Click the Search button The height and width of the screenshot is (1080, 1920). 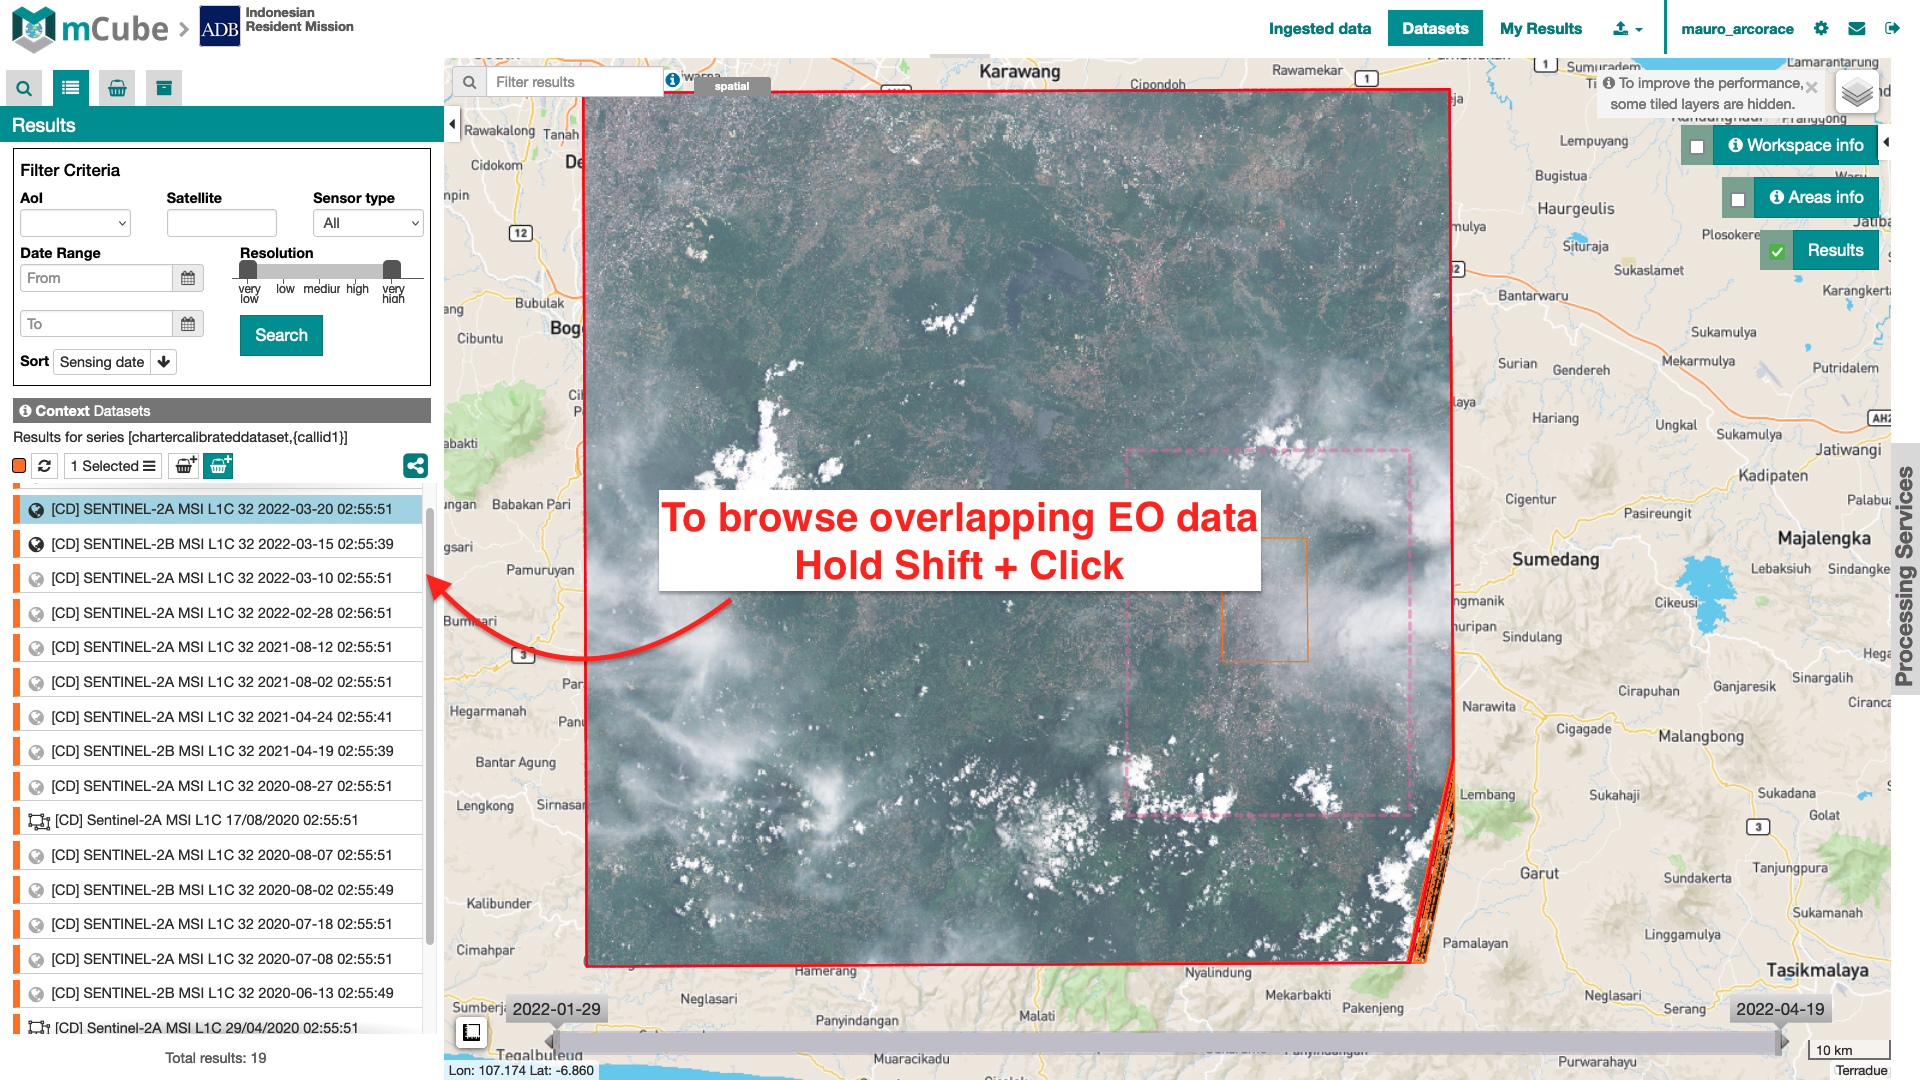tap(281, 336)
